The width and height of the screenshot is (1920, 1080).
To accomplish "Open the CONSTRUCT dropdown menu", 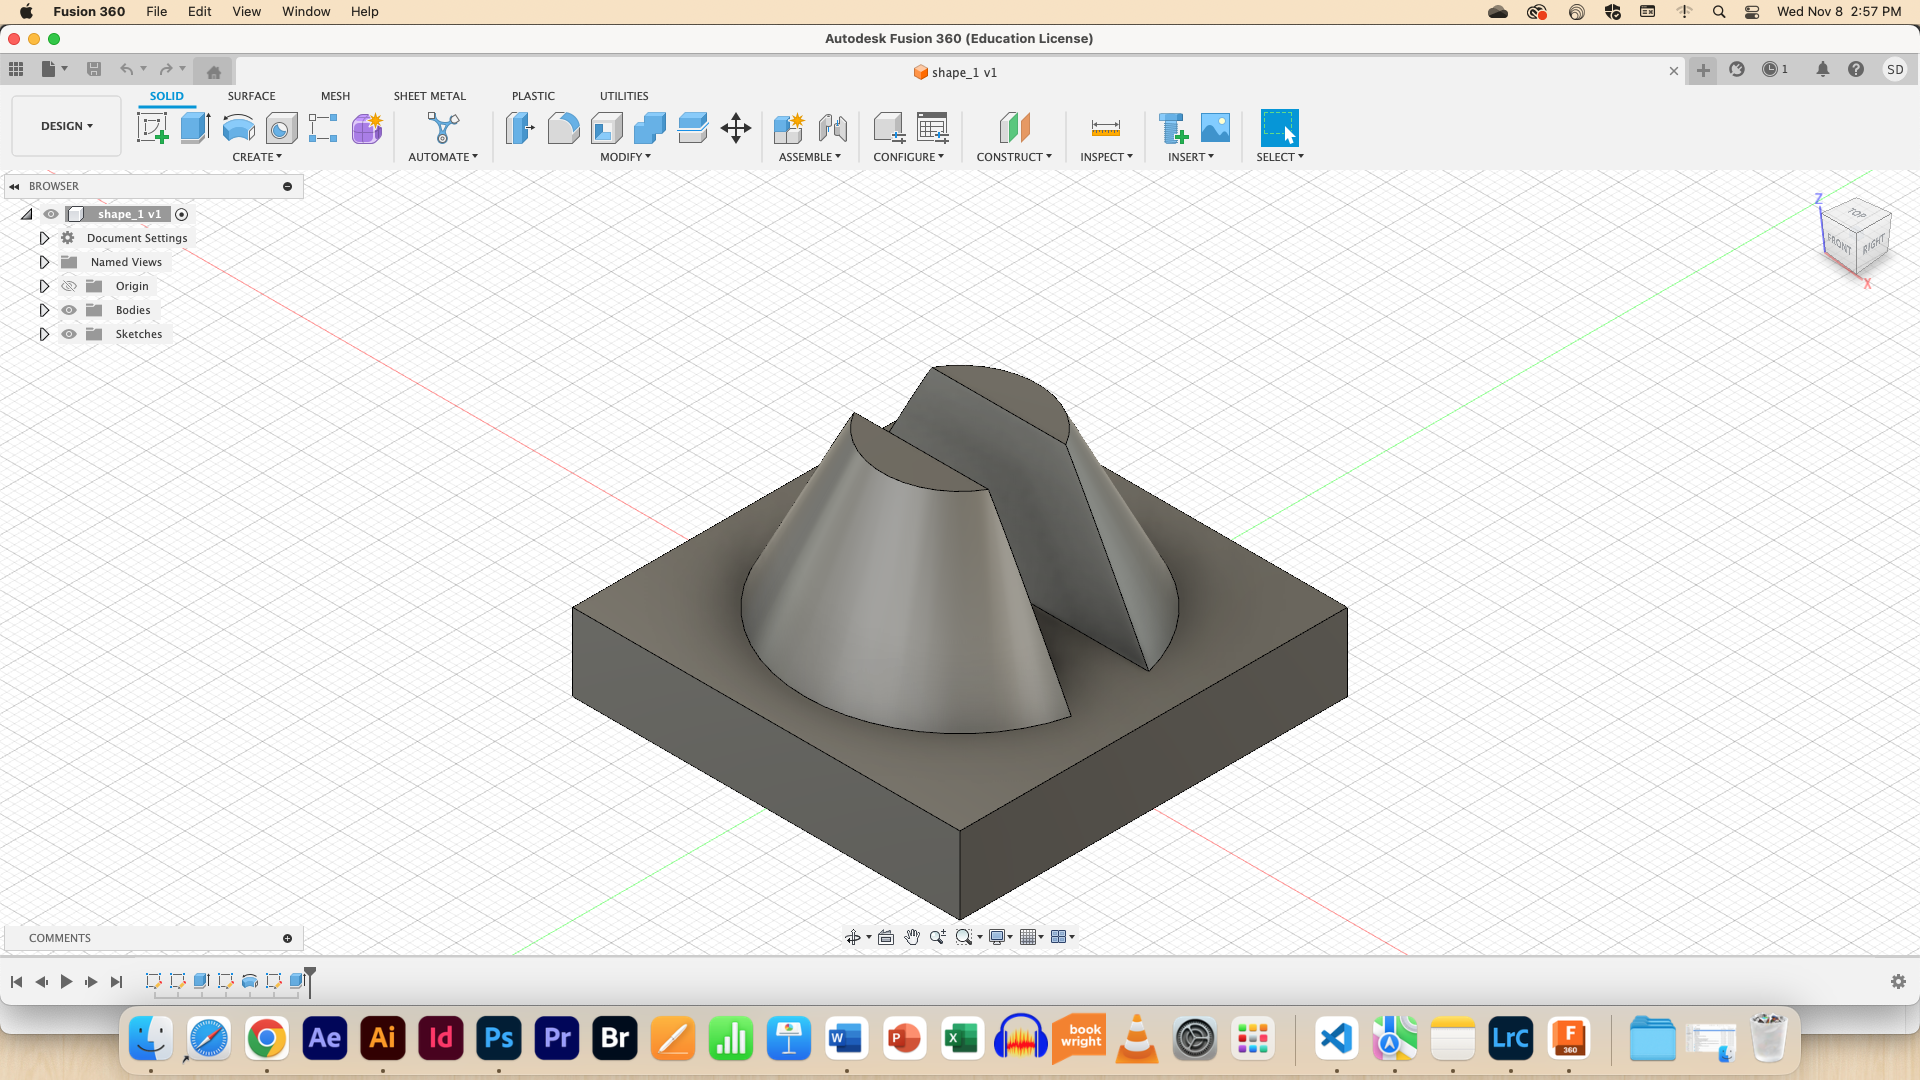I will pyautogui.click(x=1014, y=157).
